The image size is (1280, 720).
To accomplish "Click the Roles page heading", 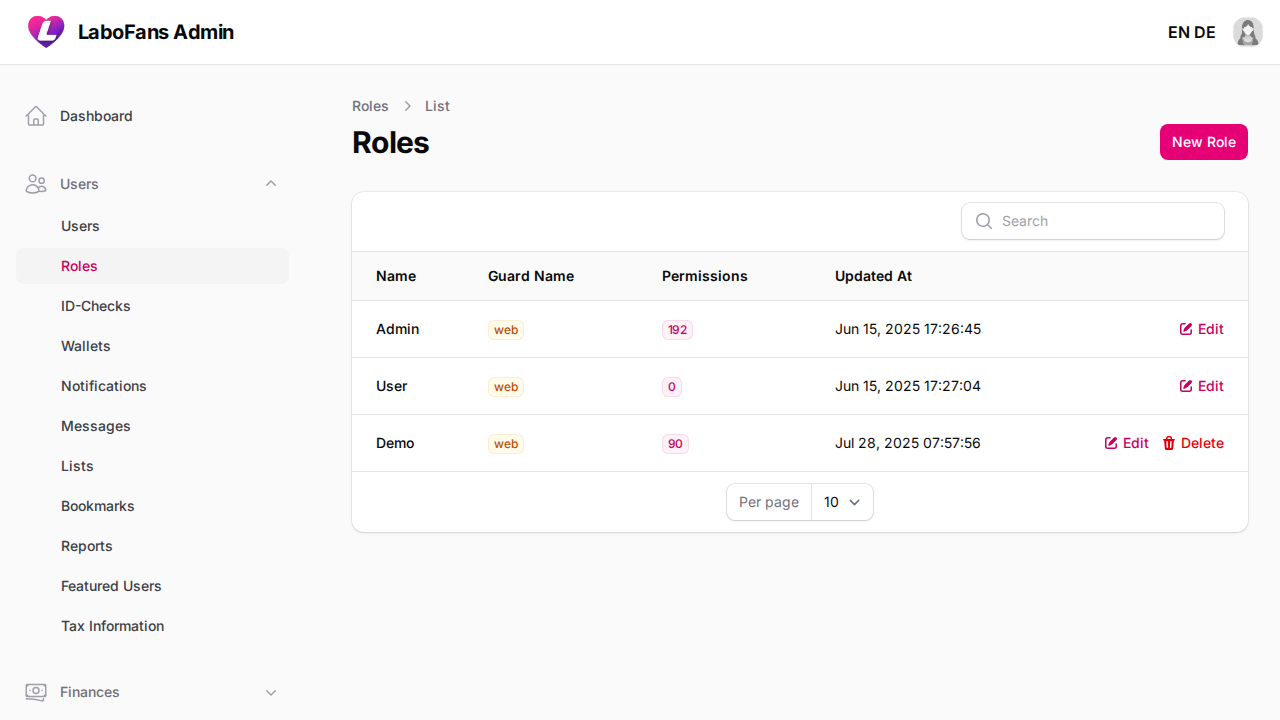I will 391,143.
